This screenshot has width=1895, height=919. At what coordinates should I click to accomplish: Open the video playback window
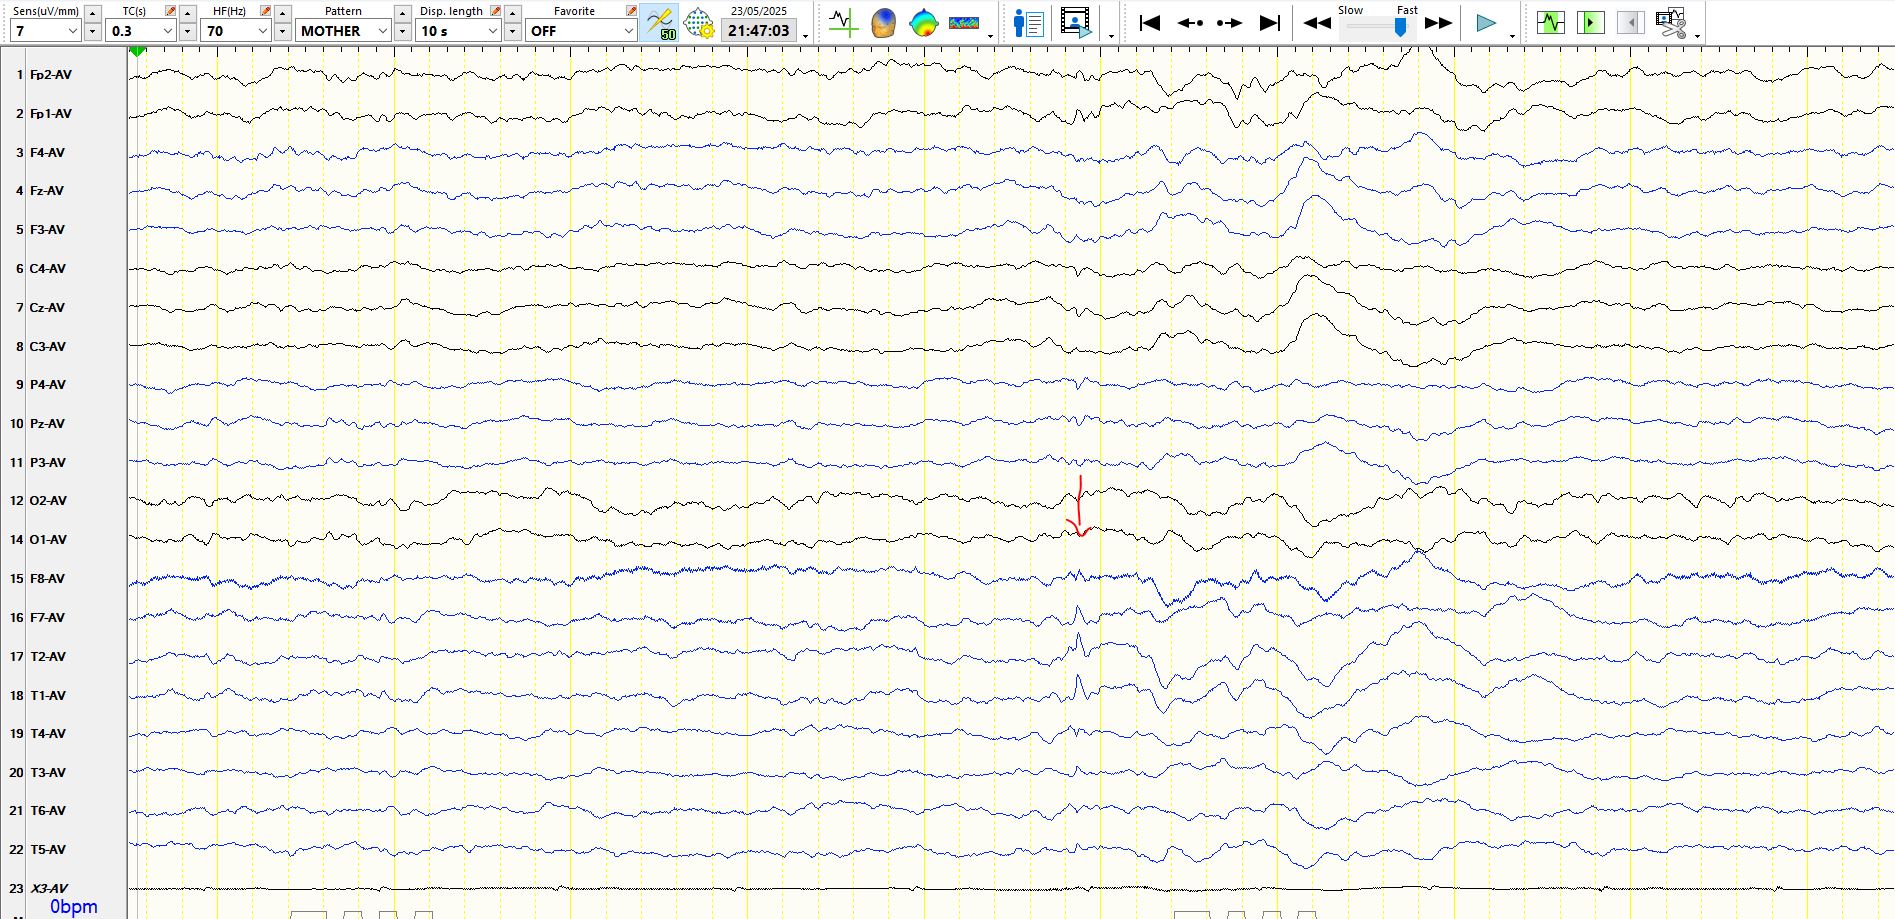1076,22
